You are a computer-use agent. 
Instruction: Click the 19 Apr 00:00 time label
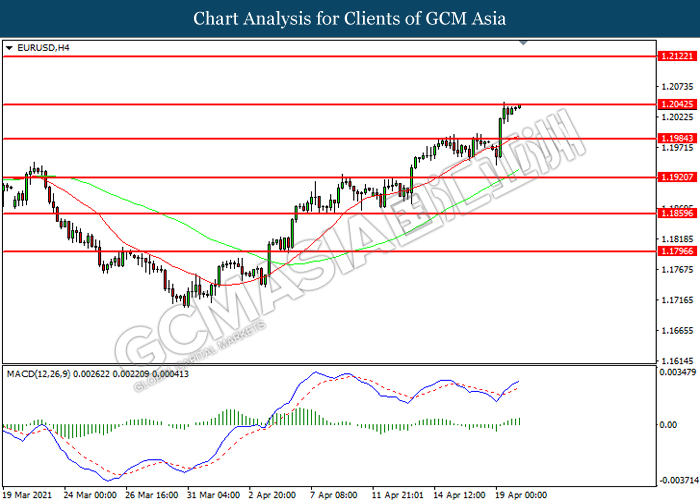pyautogui.click(x=521, y=495)
